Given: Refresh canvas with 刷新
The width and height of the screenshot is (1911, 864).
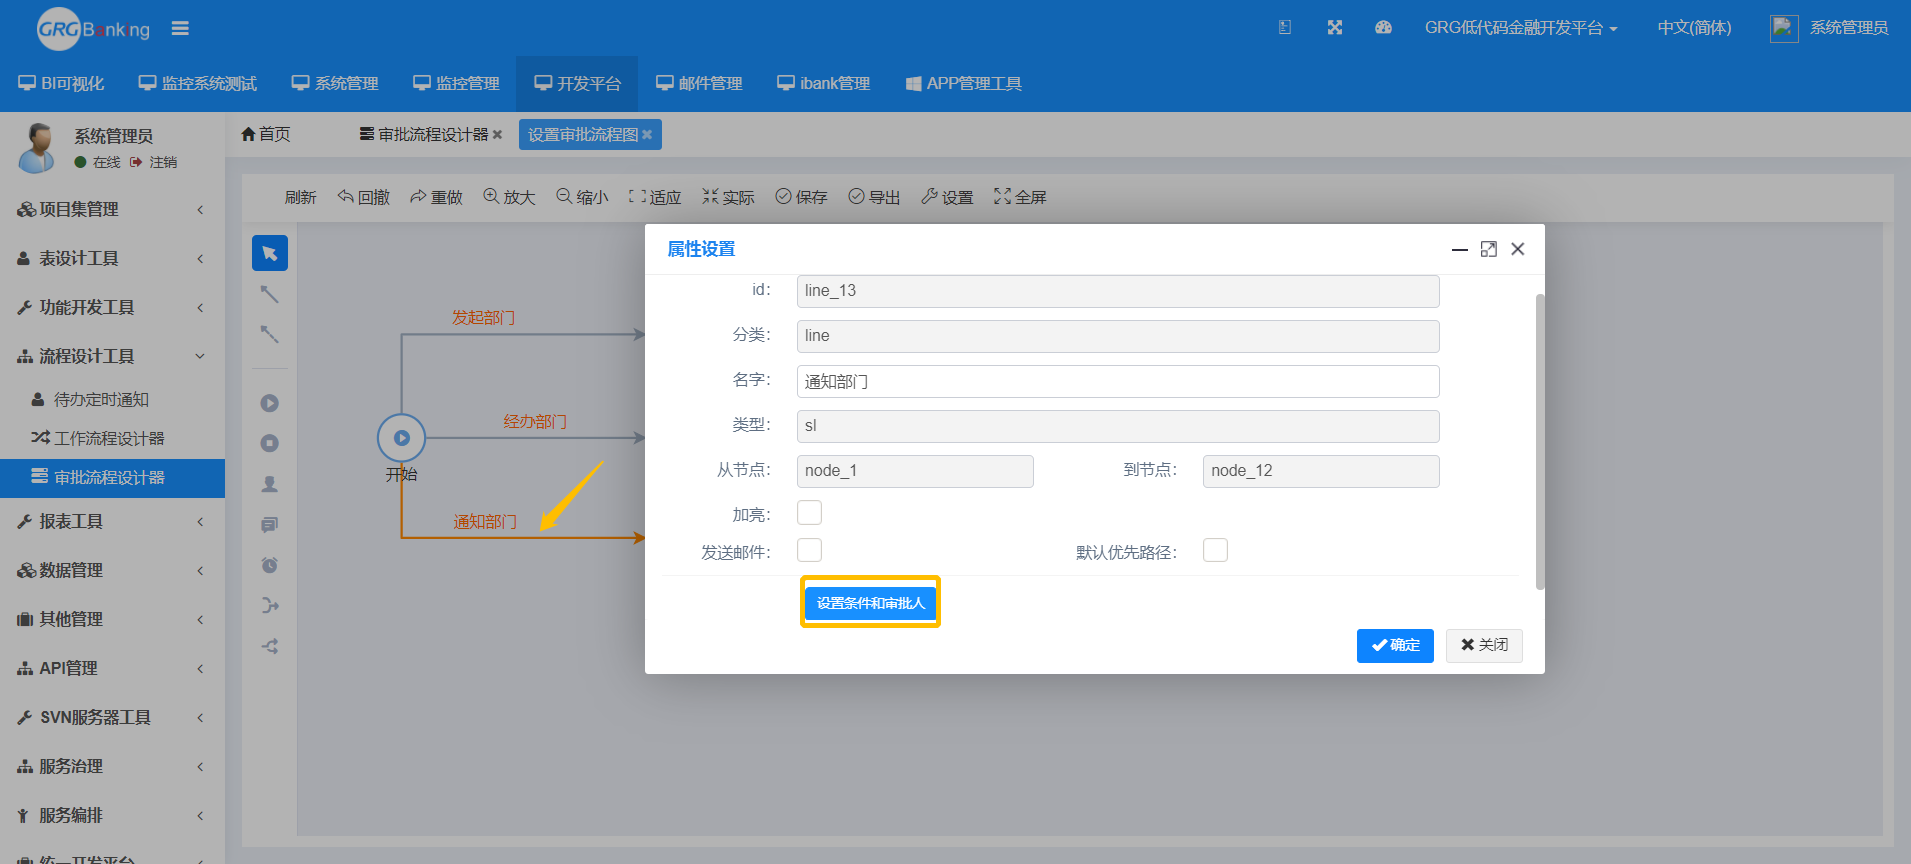Looking at the screenshot, I should [300, 197].
